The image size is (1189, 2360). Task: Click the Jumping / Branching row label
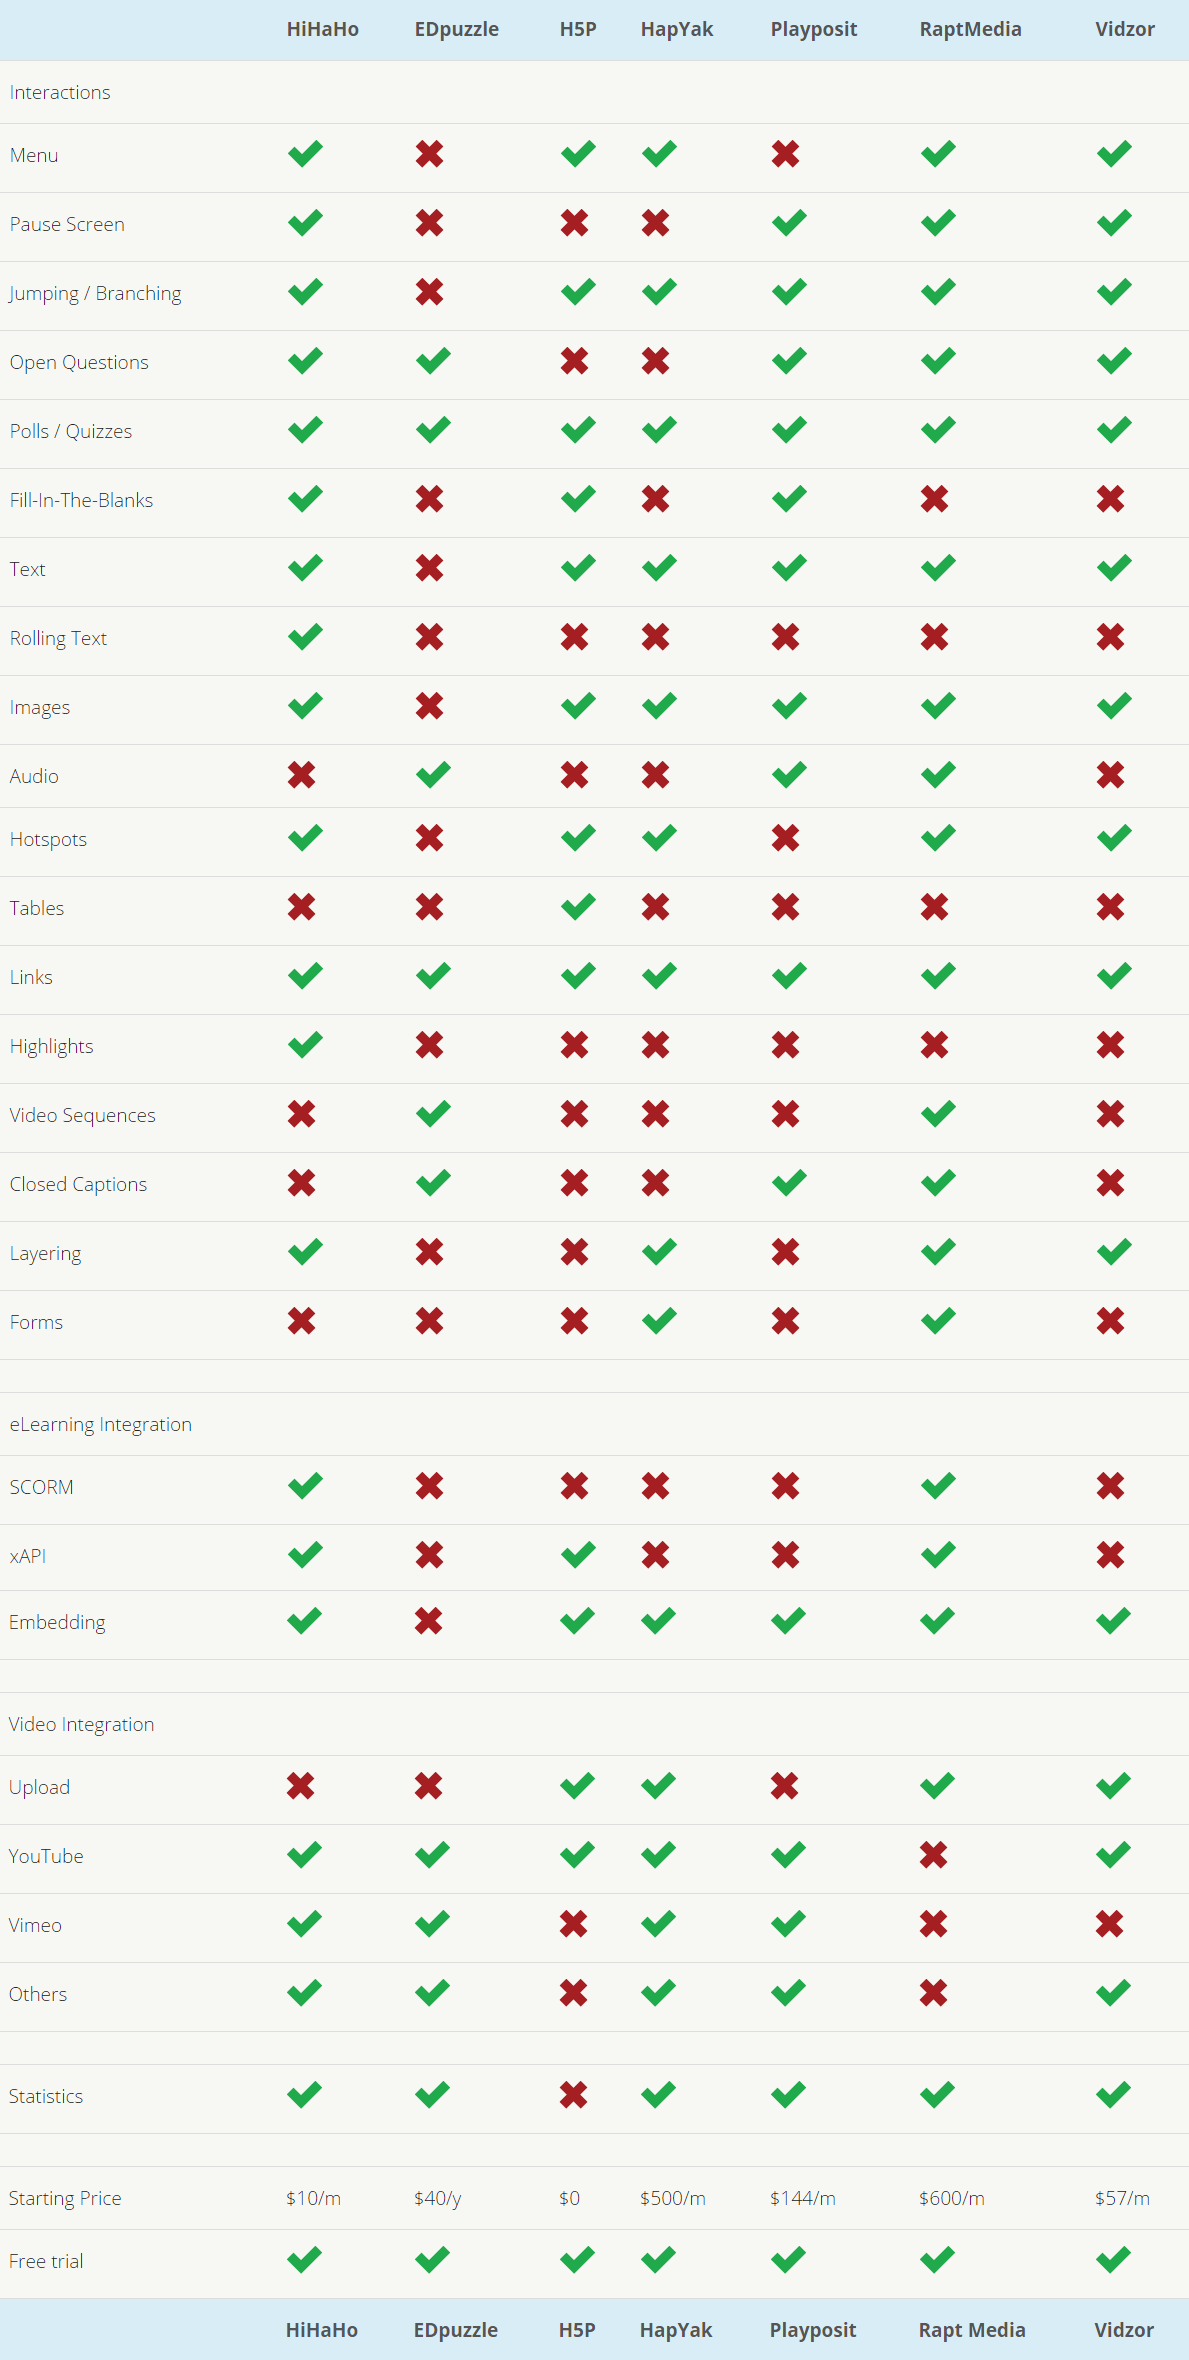click(96, 293)
